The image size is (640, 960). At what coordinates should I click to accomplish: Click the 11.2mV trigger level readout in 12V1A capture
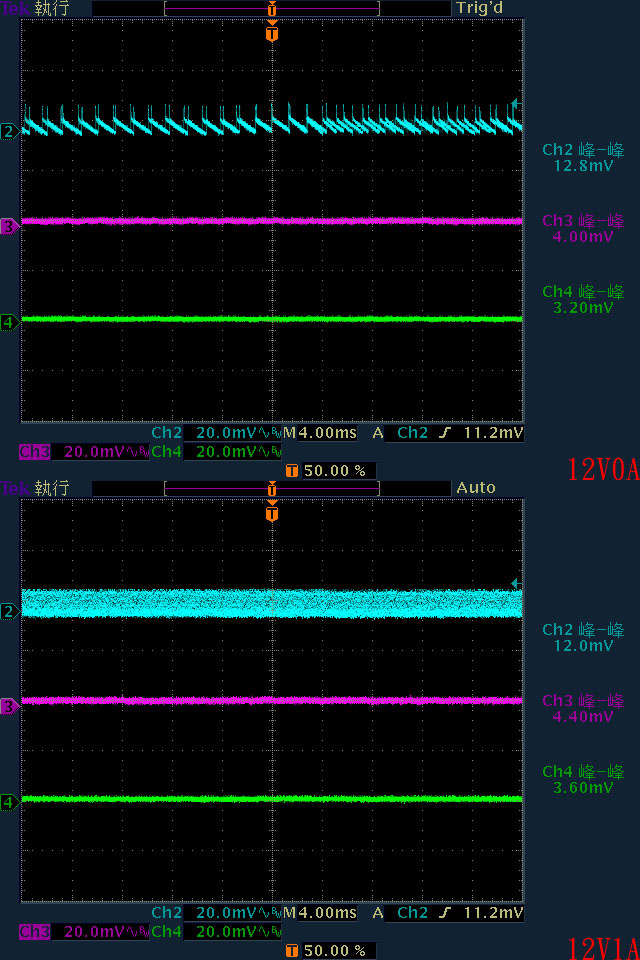[494, 913]
